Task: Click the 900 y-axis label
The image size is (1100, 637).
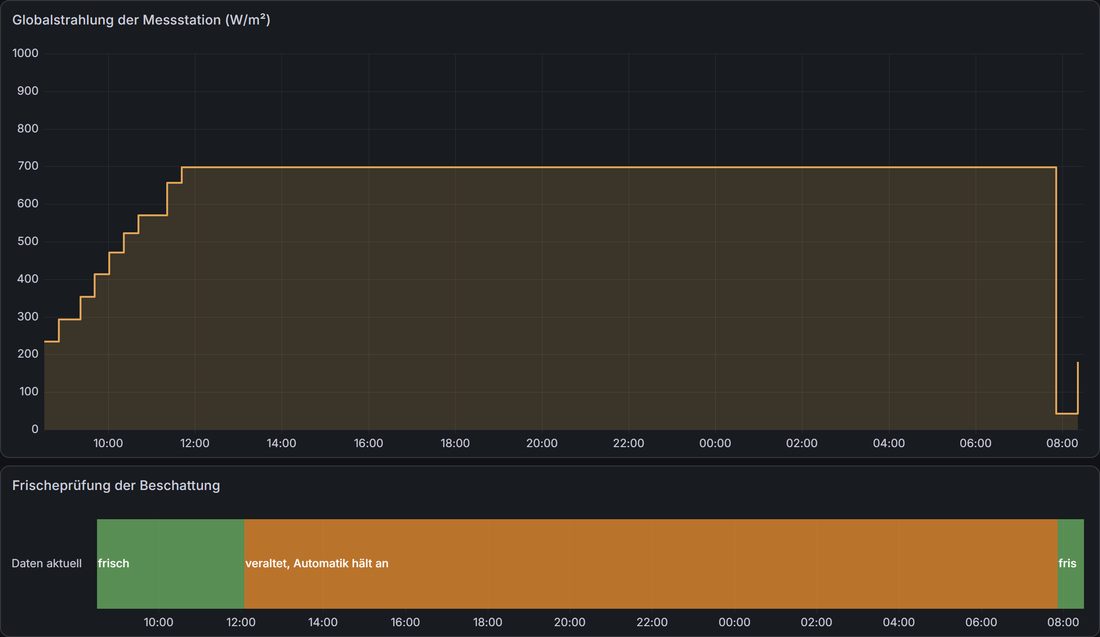Action: click(28, 91)
